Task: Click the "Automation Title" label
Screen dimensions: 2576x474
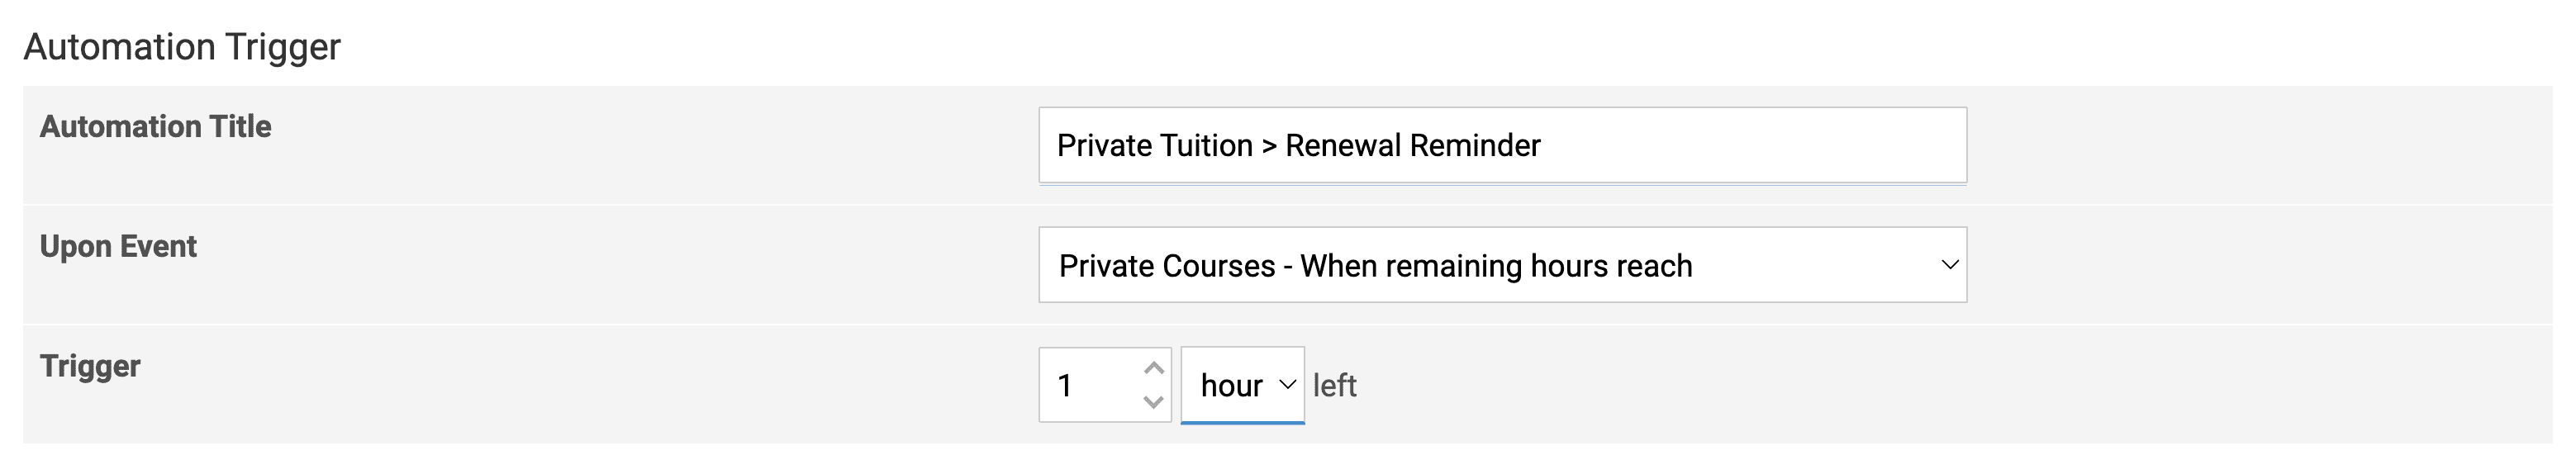Action: click(x=156, y=127)
